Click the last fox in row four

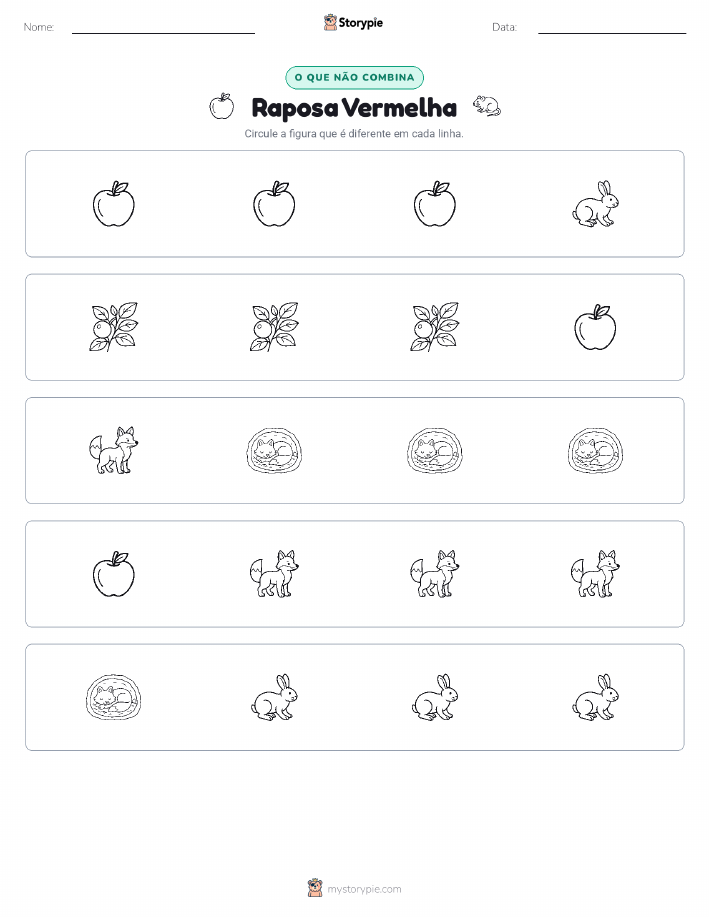click(595, 574)
